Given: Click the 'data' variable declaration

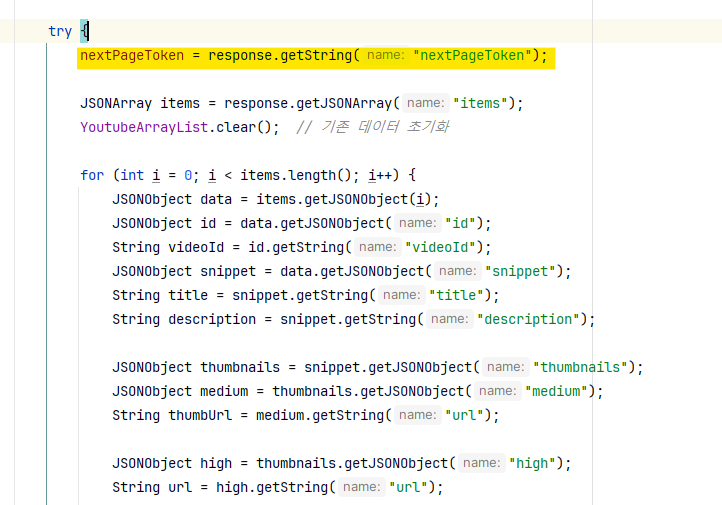Looking at the screenshot, I should pyautogui.click(x=216, y=199).
